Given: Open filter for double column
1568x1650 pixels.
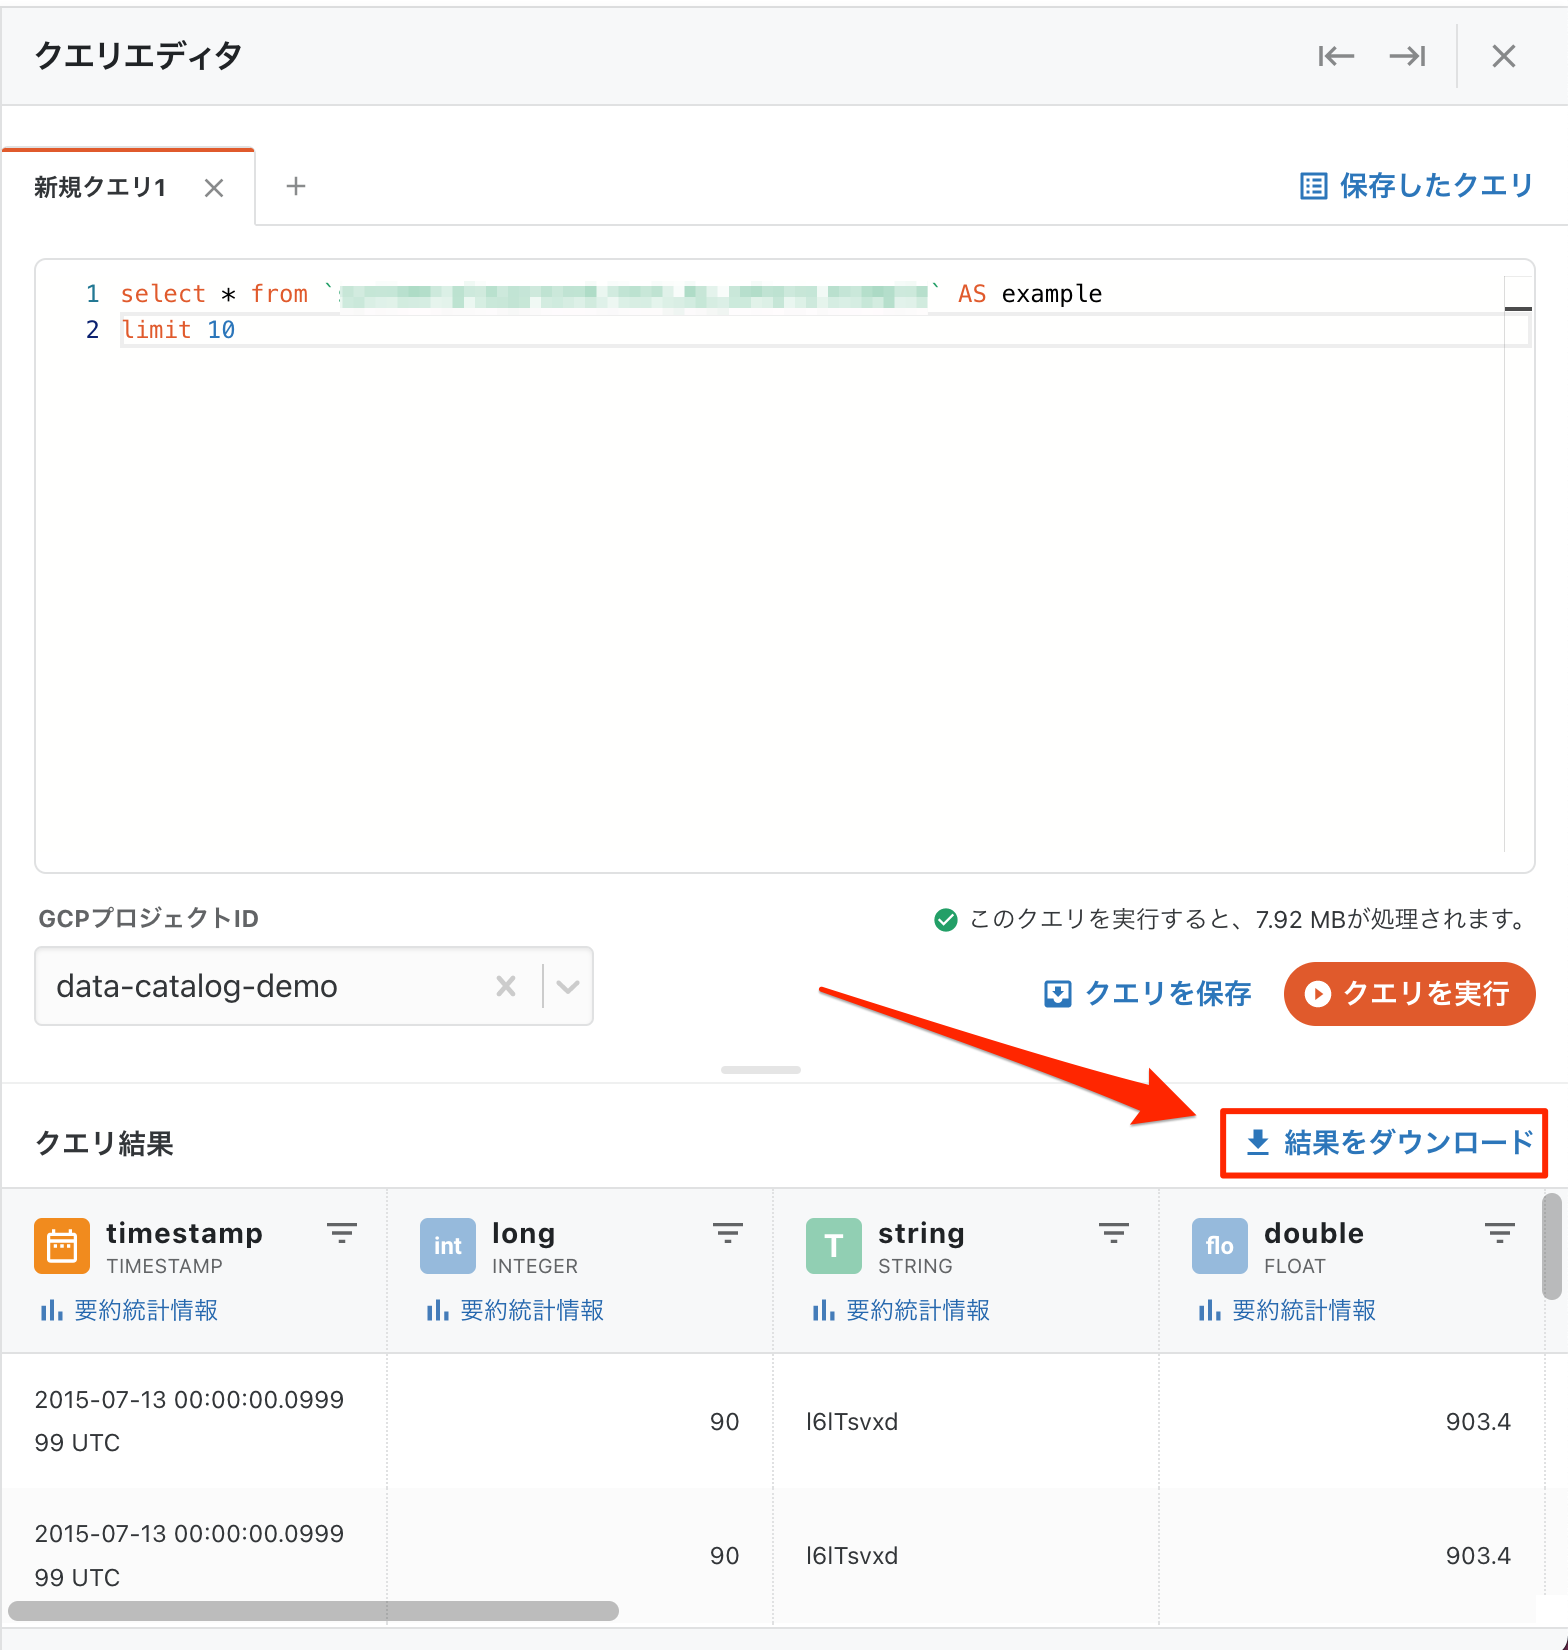Looking at the screenshot, I should (x=1500, y=1233).
